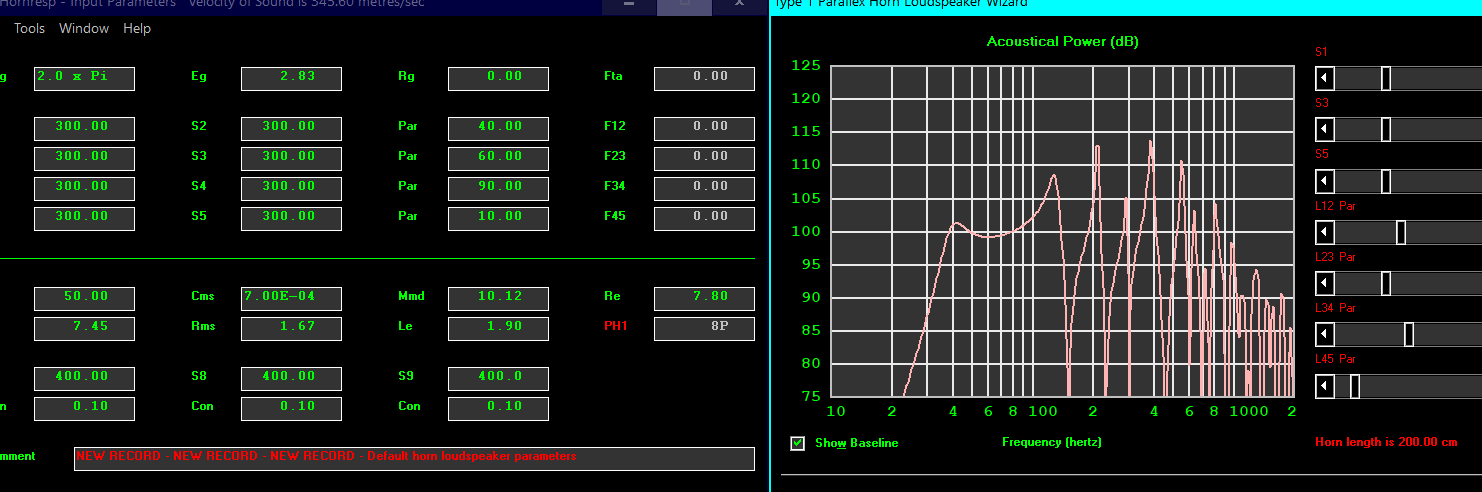1482x492 pixels.
Task: Select the Le field showing 1.90
Action: 498,329
